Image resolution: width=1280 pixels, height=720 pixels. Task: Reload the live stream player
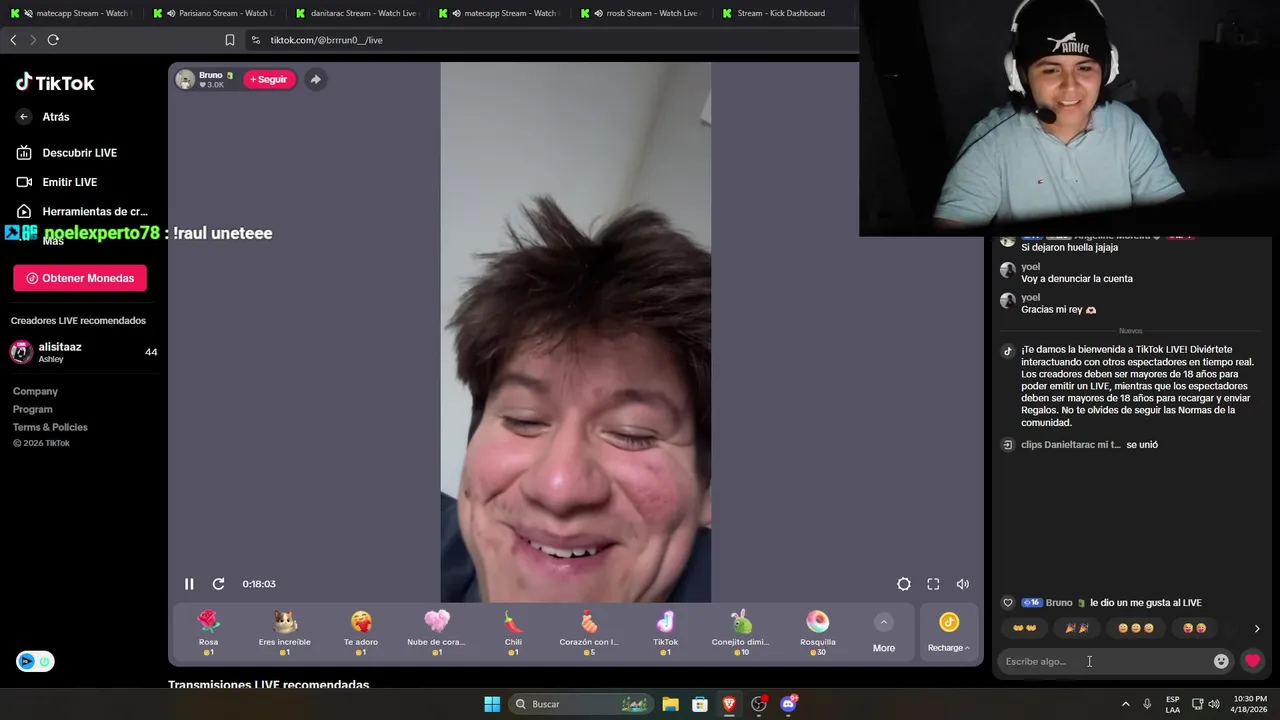coord(218,584)
